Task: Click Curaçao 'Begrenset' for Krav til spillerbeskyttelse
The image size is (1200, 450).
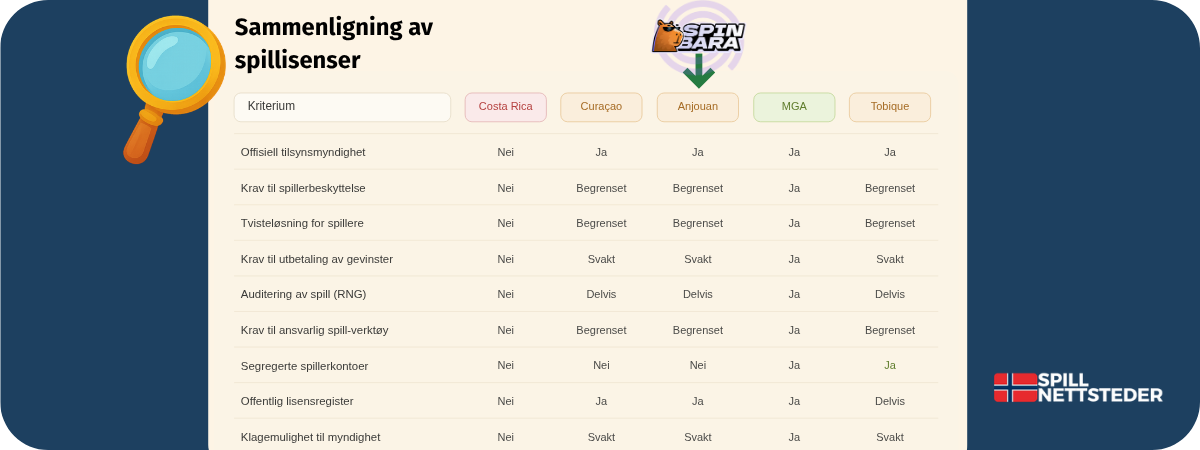Action: (601, 188)
